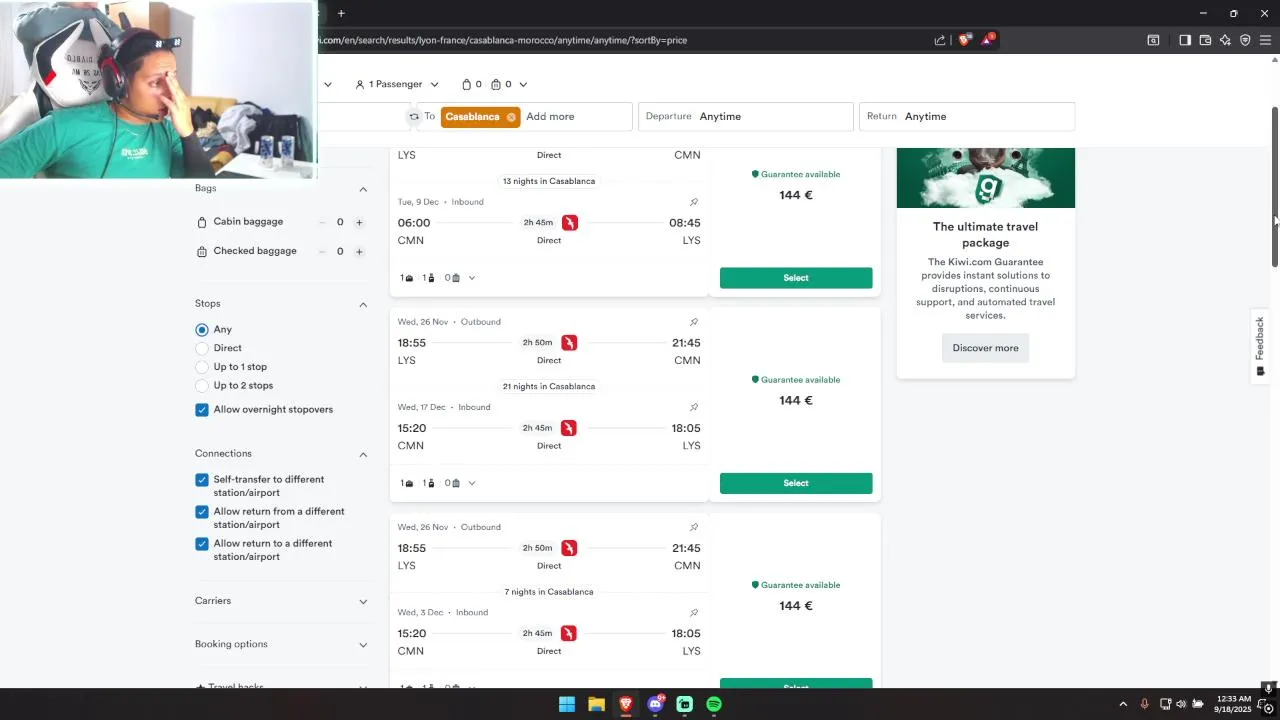Screen dimensions: 1280x720
Task: Click airline logo on 15:20 to 18:05 17 Dec flight
Action: [568, 428]
